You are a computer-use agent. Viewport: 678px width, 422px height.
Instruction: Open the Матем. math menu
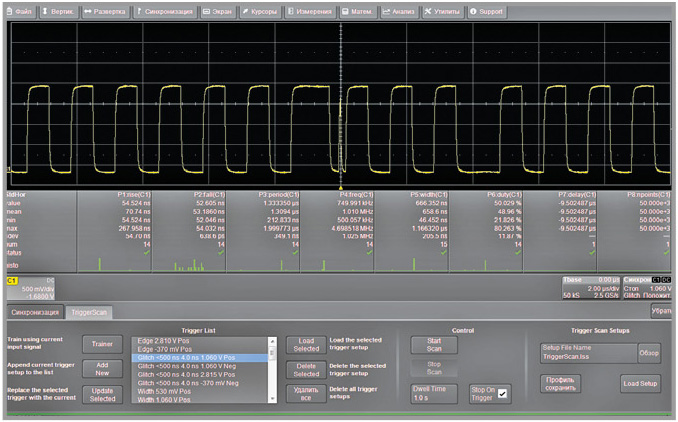(360, 10)
